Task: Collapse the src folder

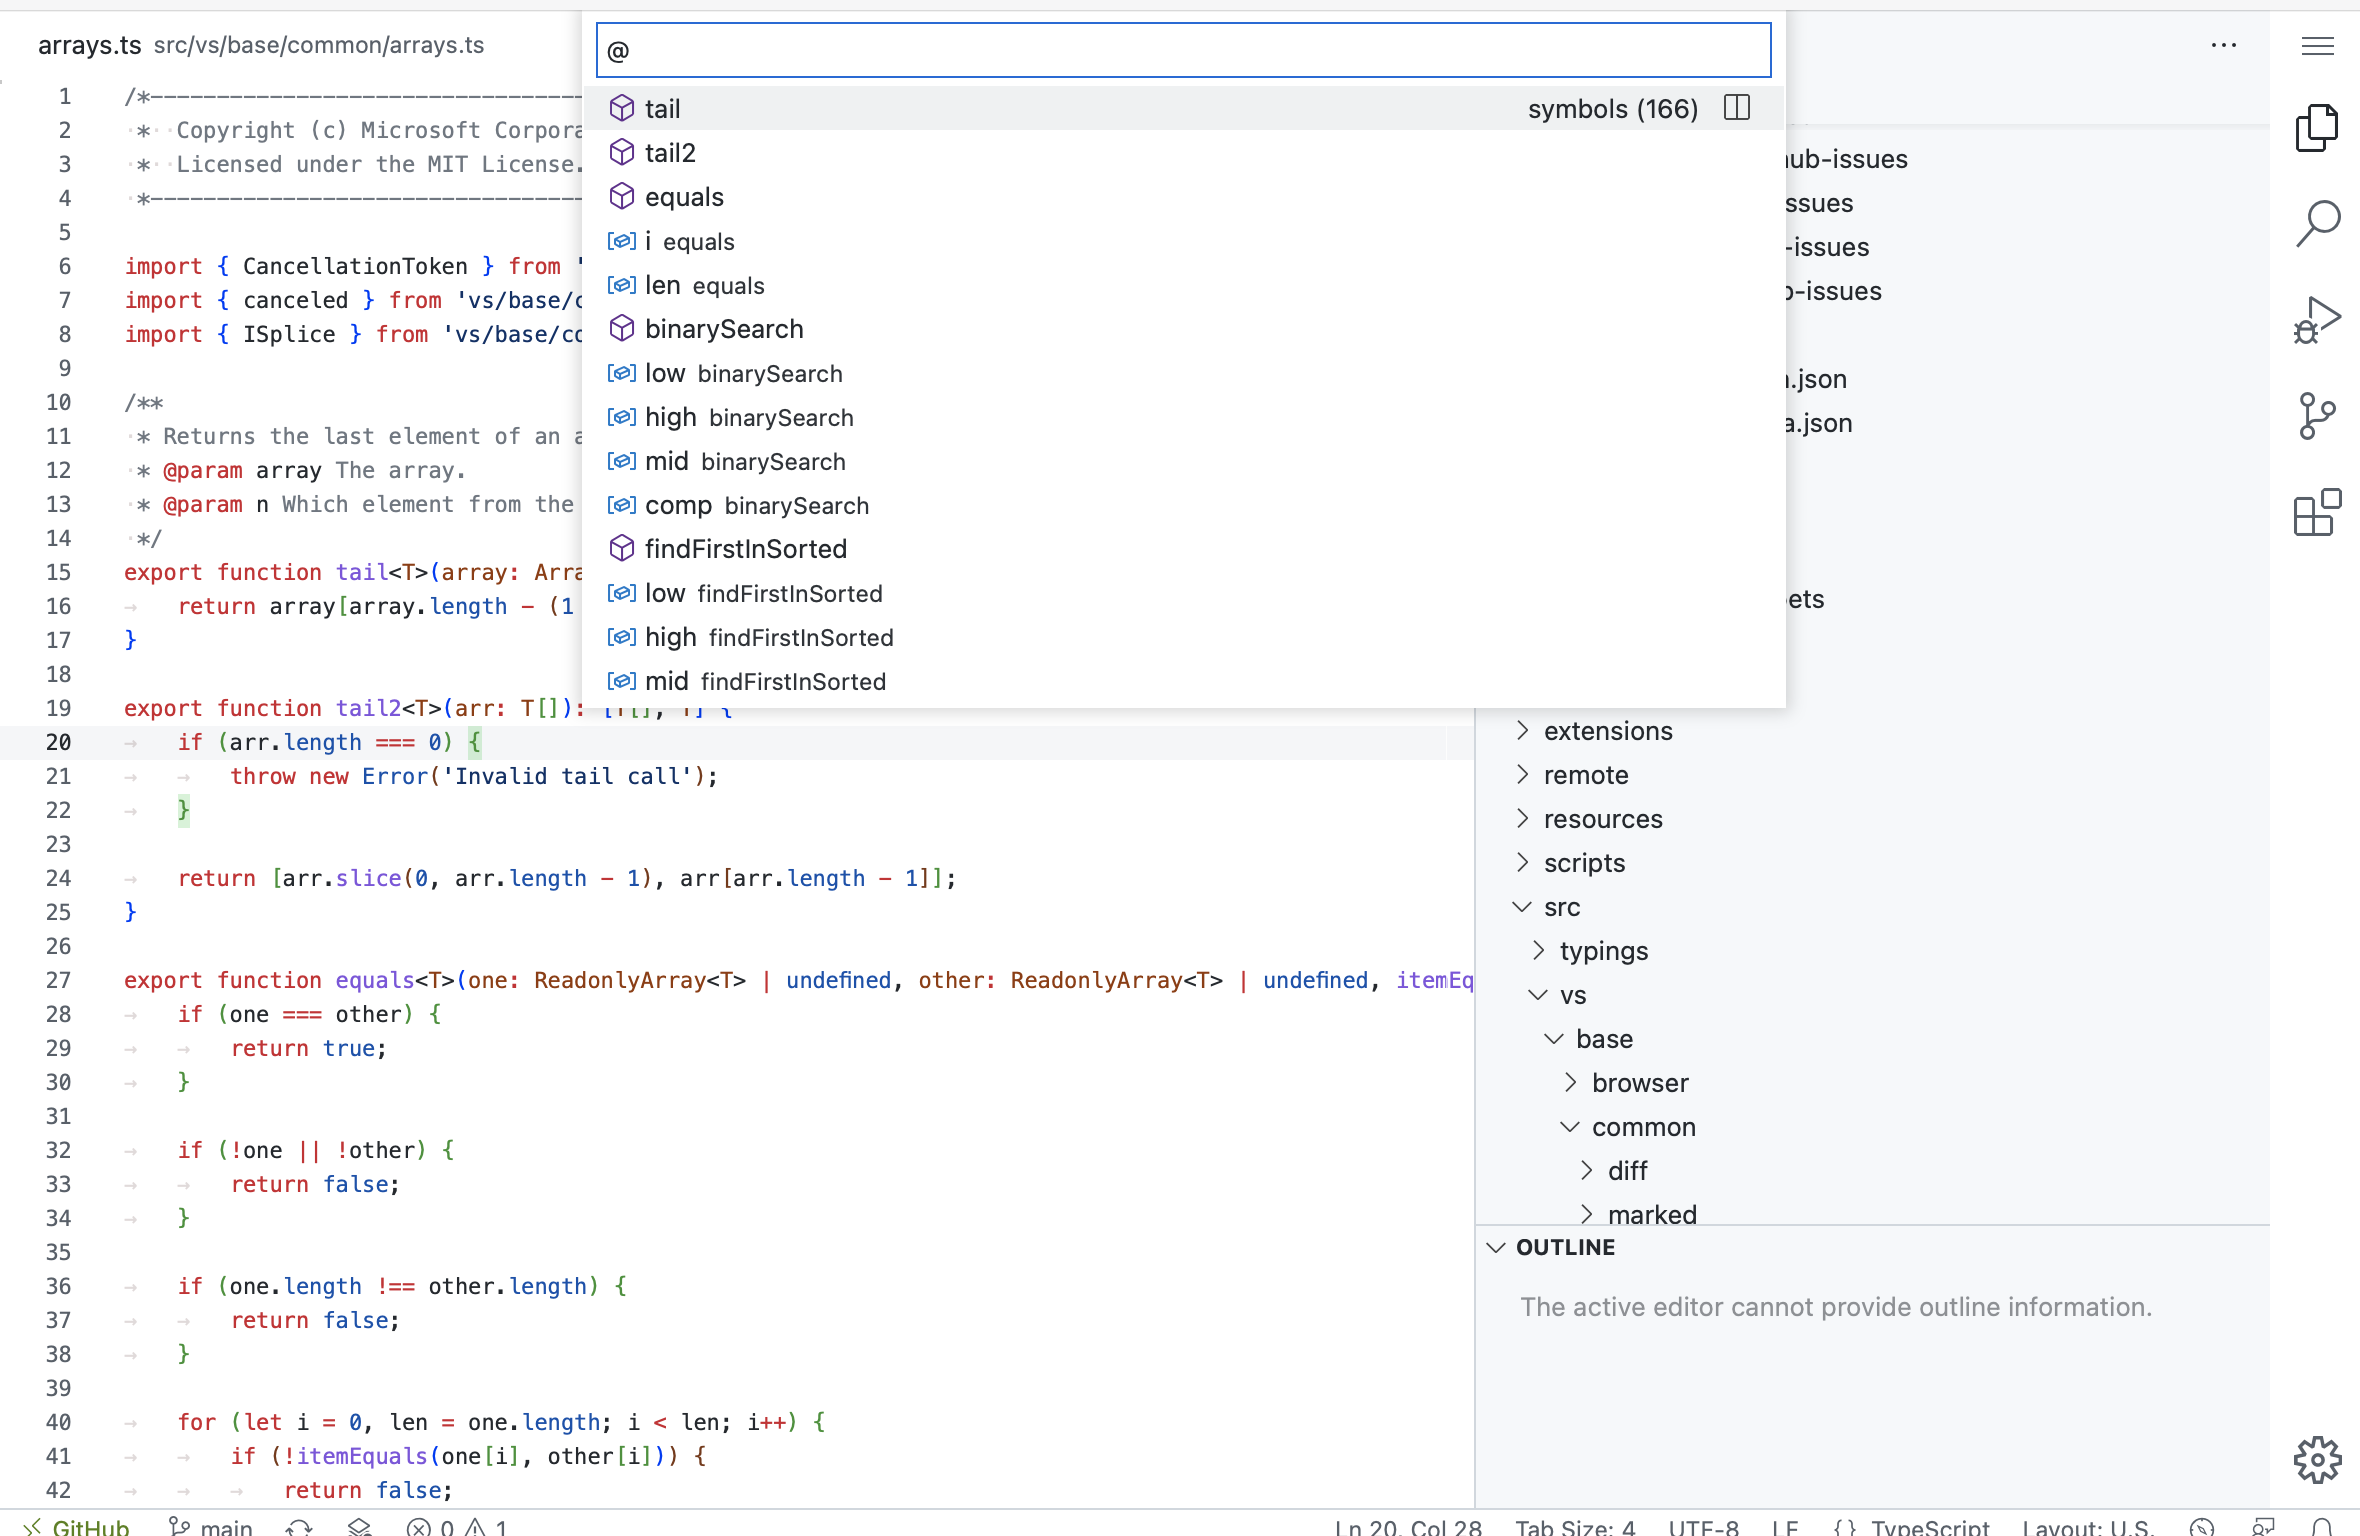Action: (x=1562, y=906)
